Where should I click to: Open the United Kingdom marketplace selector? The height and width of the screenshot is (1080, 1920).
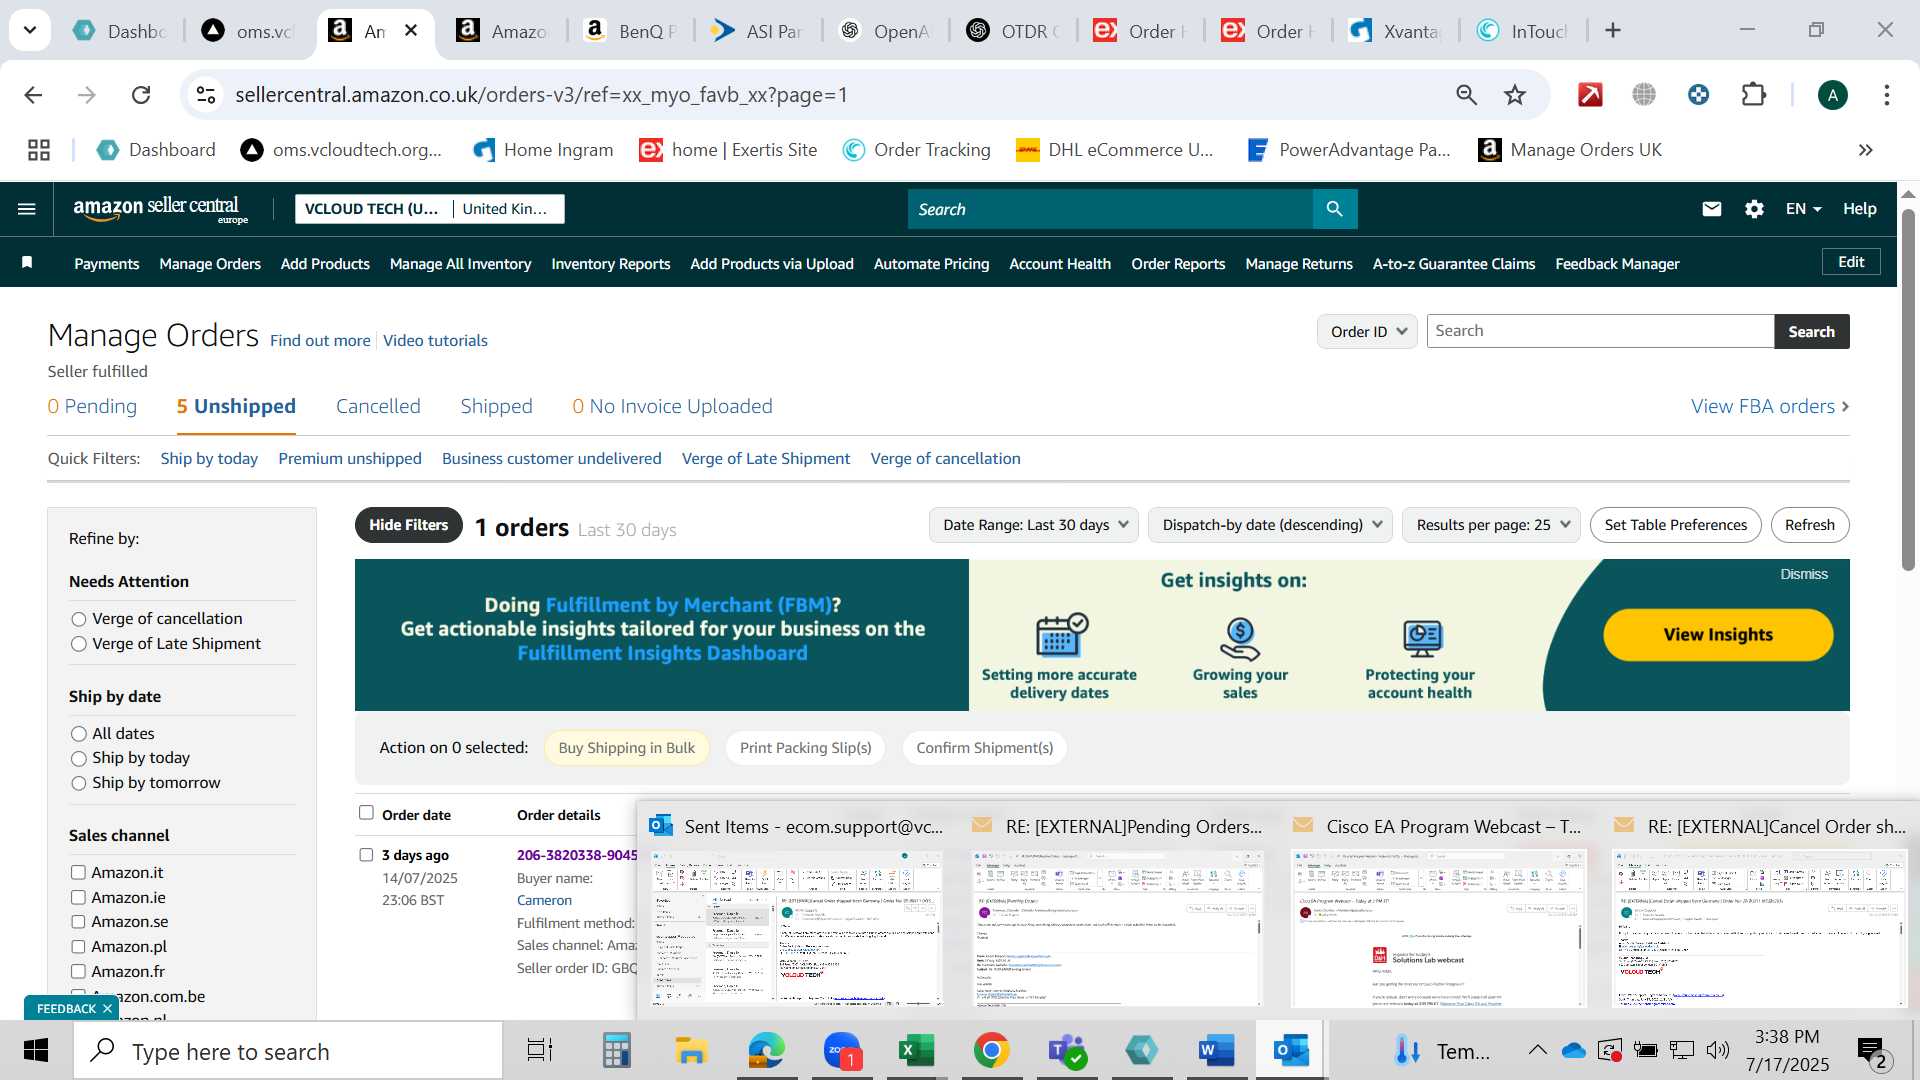tap(508, 209)
